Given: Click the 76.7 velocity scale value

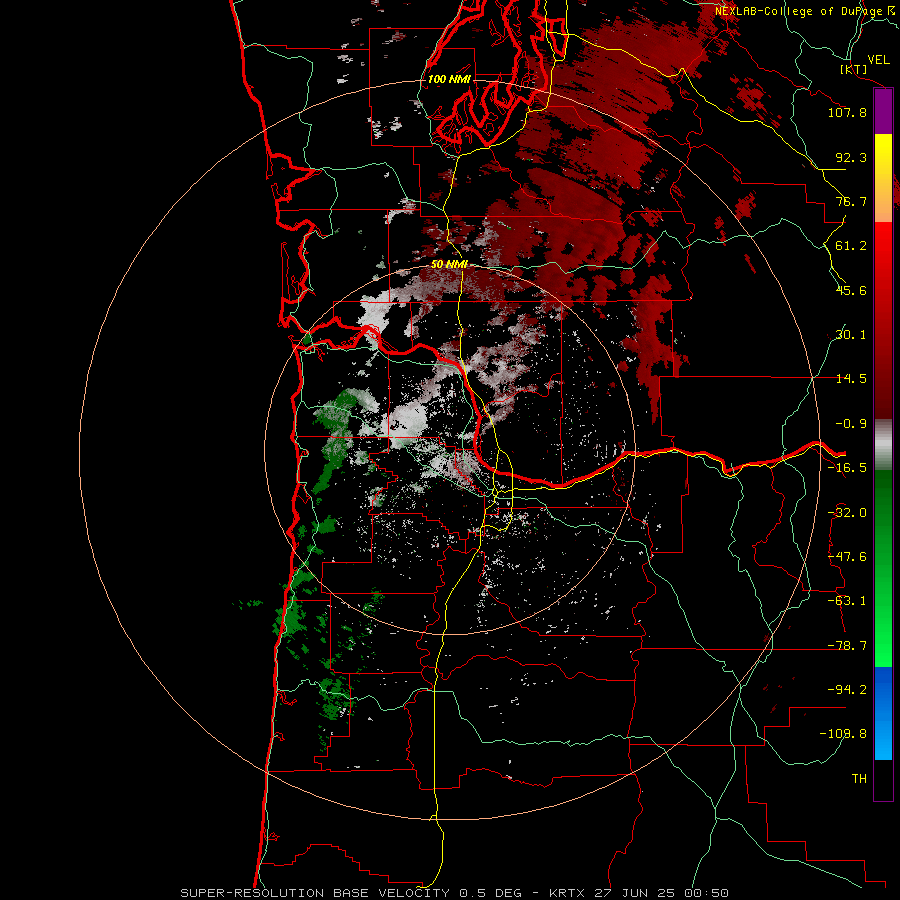Looking at the screenshot, I should tap(851, 201).
